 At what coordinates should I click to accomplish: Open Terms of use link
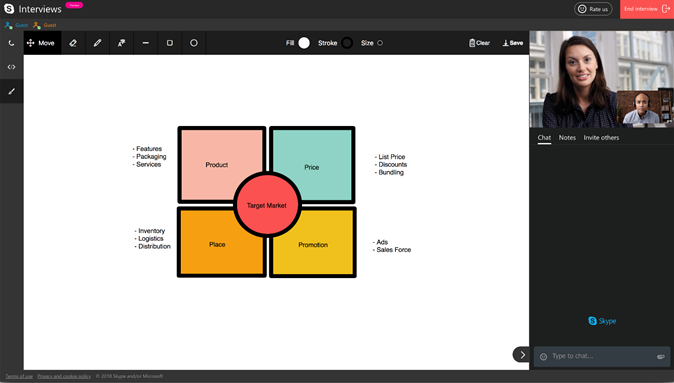19,376
